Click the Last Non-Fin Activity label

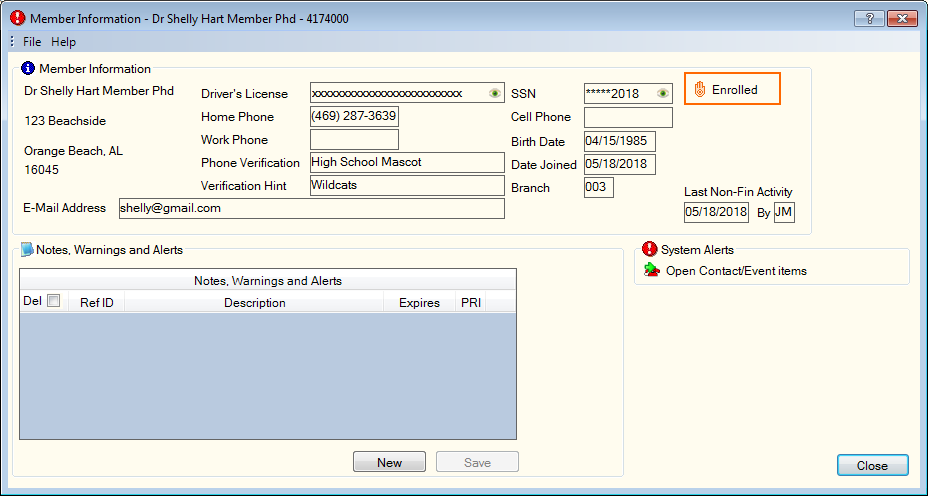pyautogui.click(x=738, y=192)
